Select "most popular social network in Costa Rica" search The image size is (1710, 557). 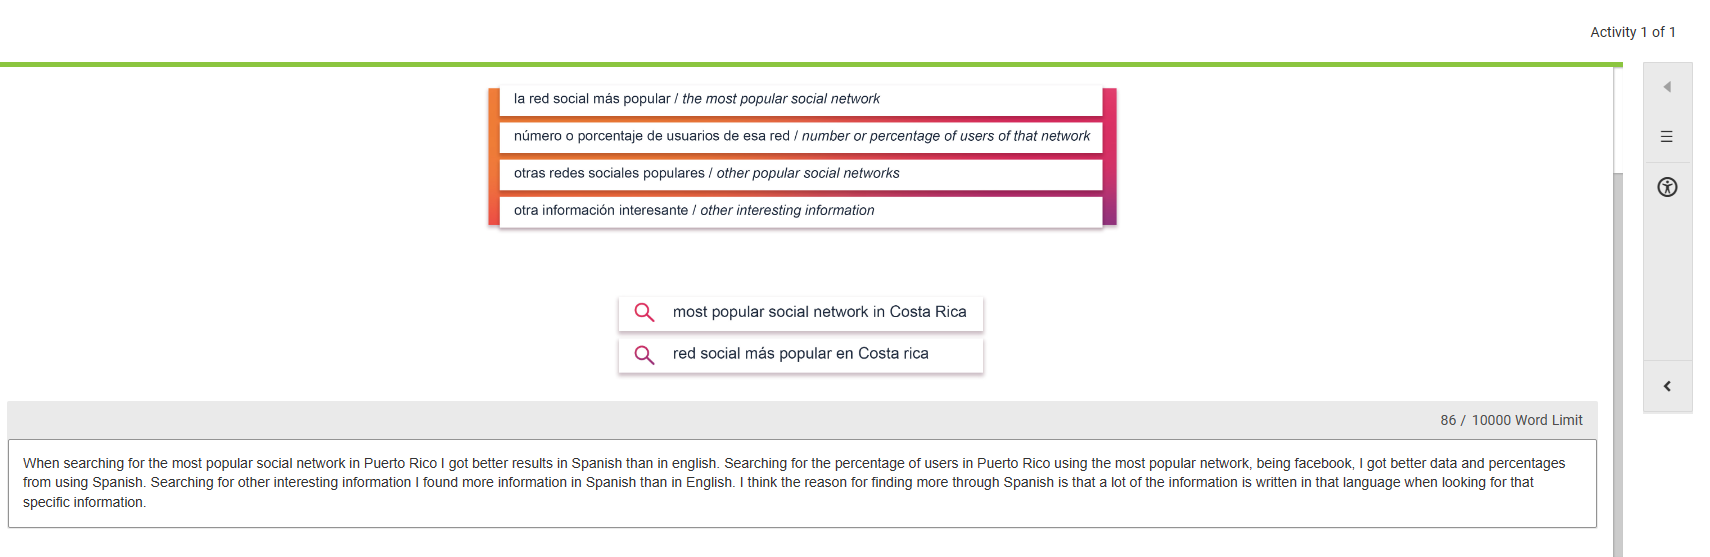[x=819, y=312]
